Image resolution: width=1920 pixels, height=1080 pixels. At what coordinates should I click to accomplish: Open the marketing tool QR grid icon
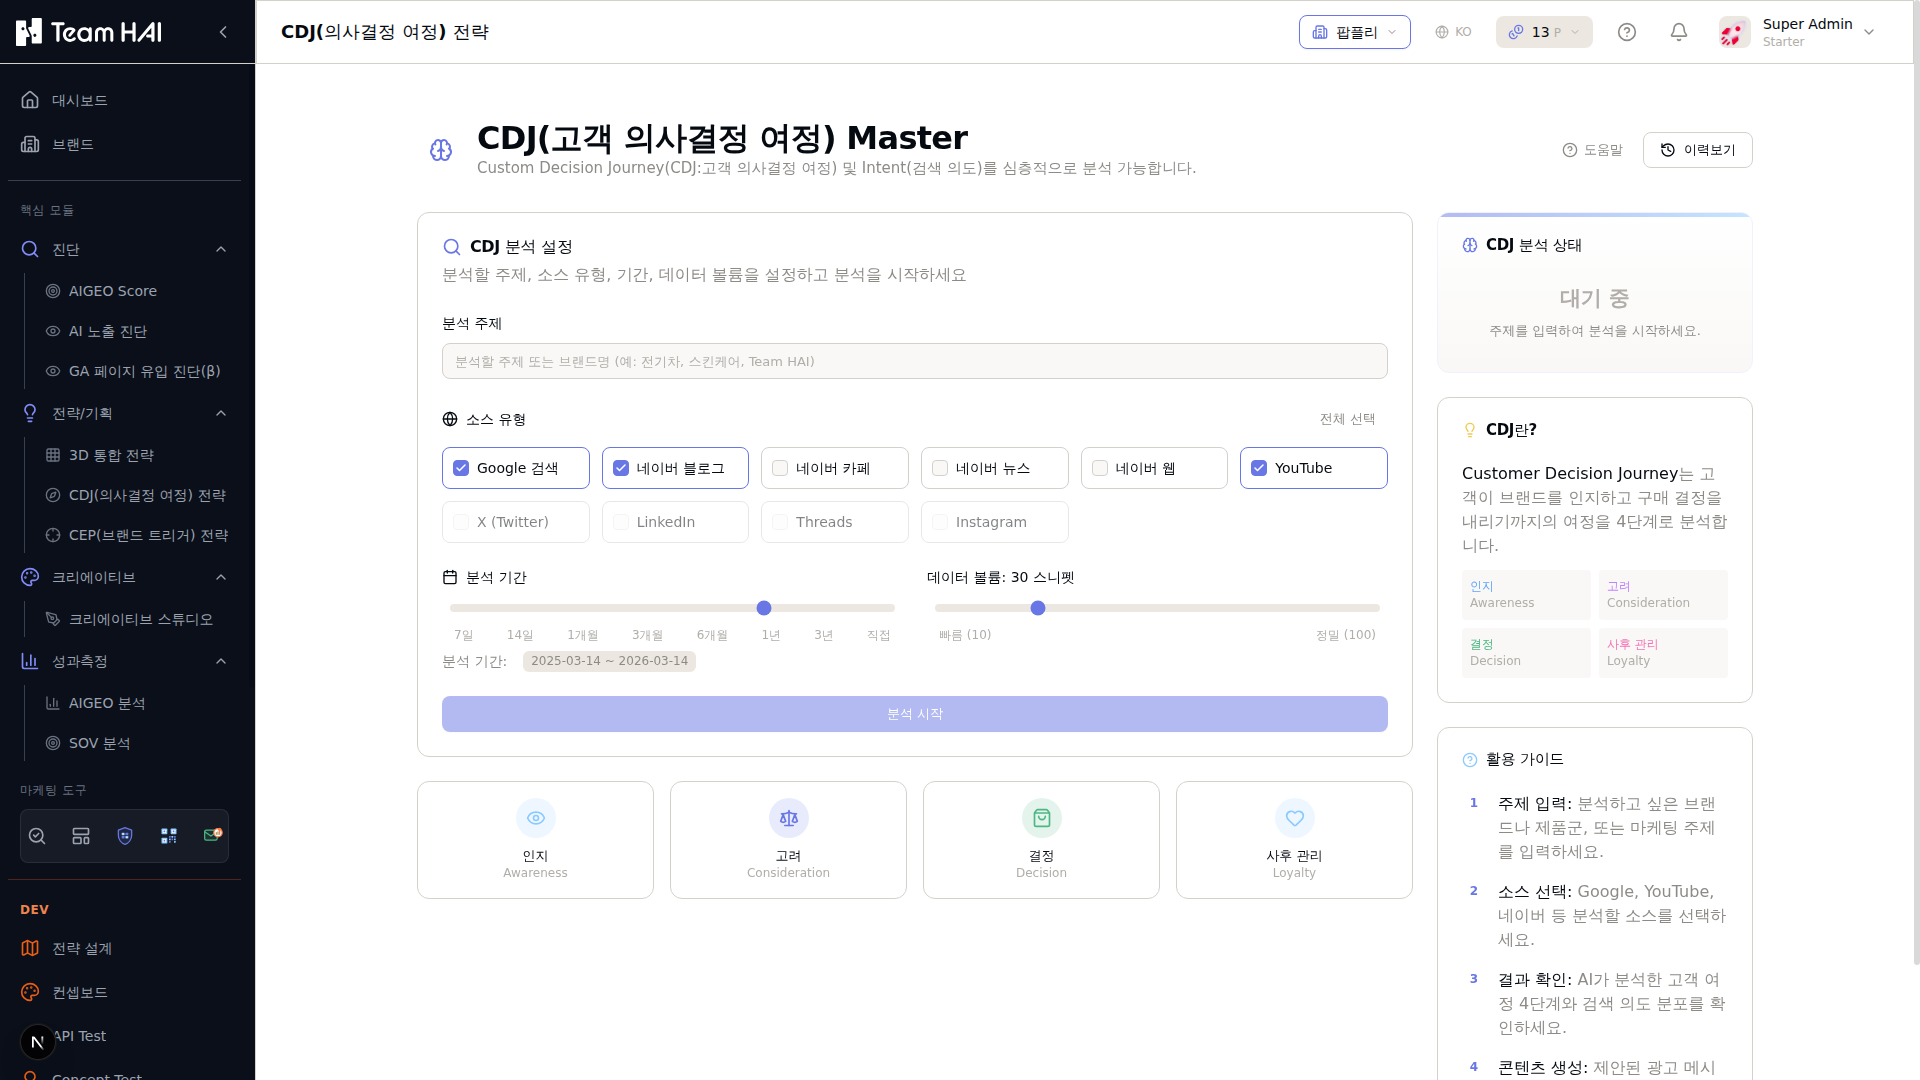pos(169,836)
